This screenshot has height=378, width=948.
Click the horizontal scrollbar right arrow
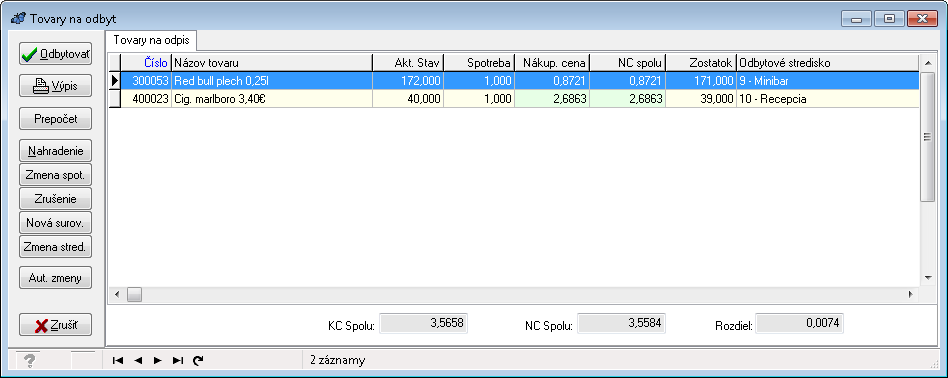point(911,295)
